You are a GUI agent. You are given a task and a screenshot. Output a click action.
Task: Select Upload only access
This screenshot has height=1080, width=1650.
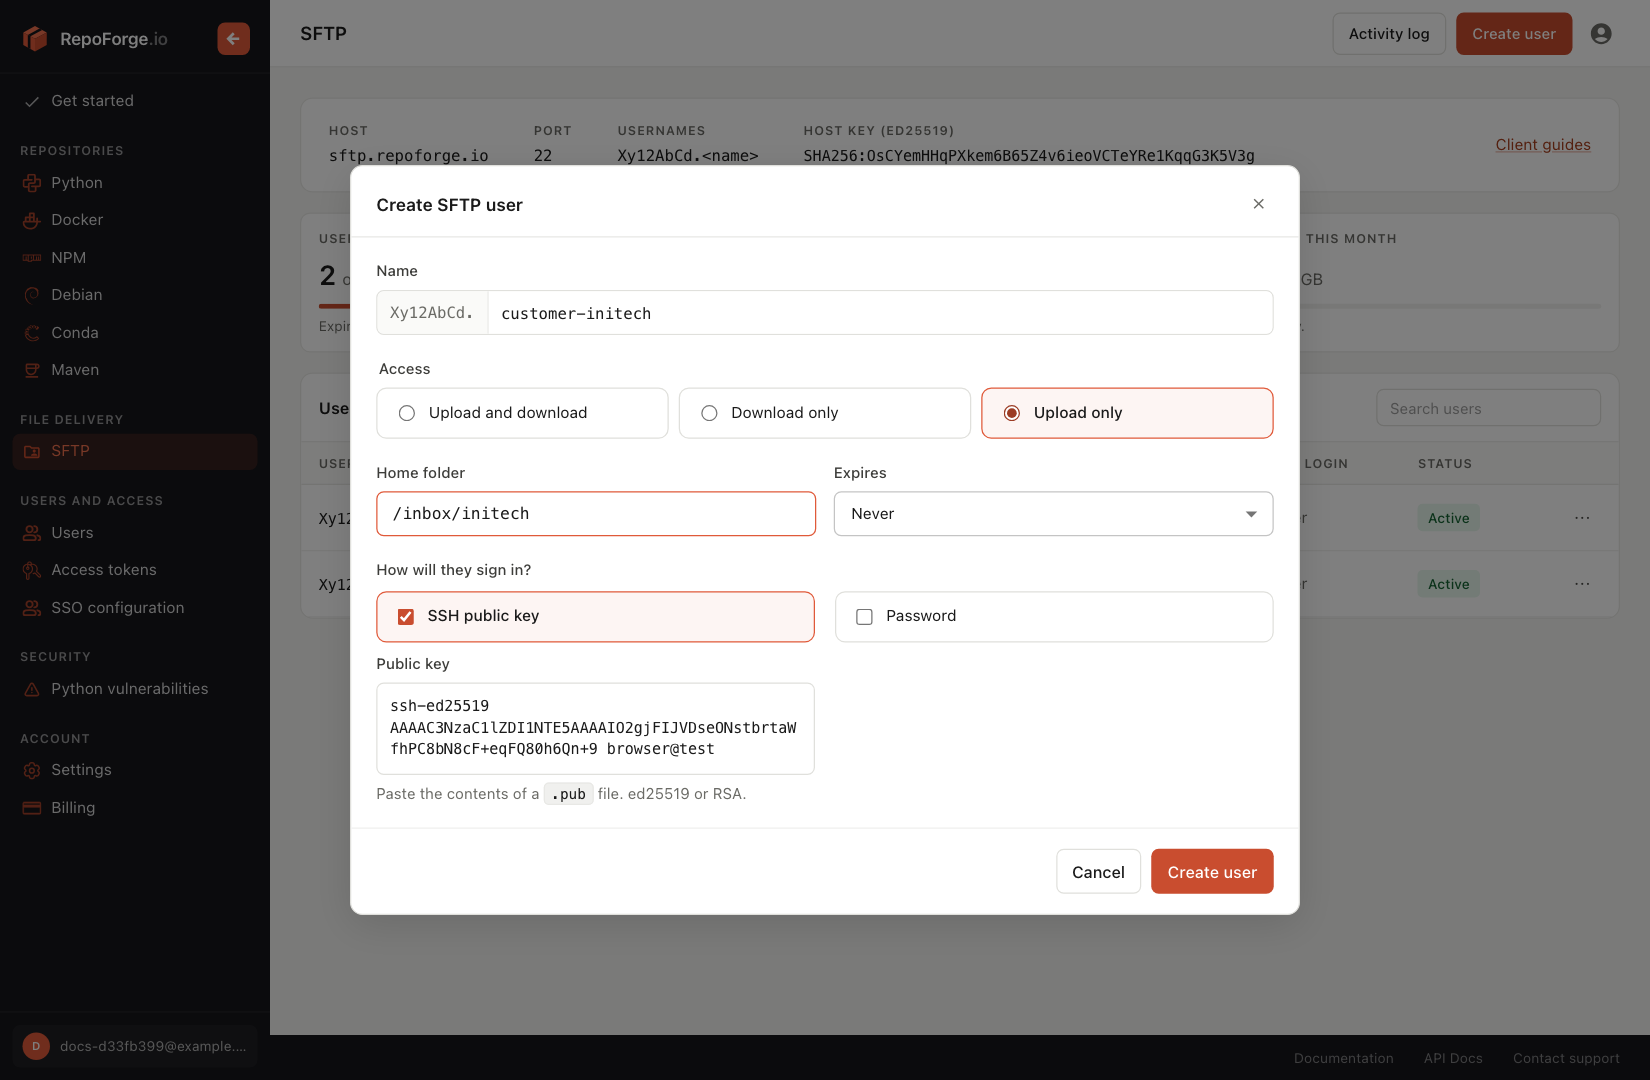[1127, 413]
